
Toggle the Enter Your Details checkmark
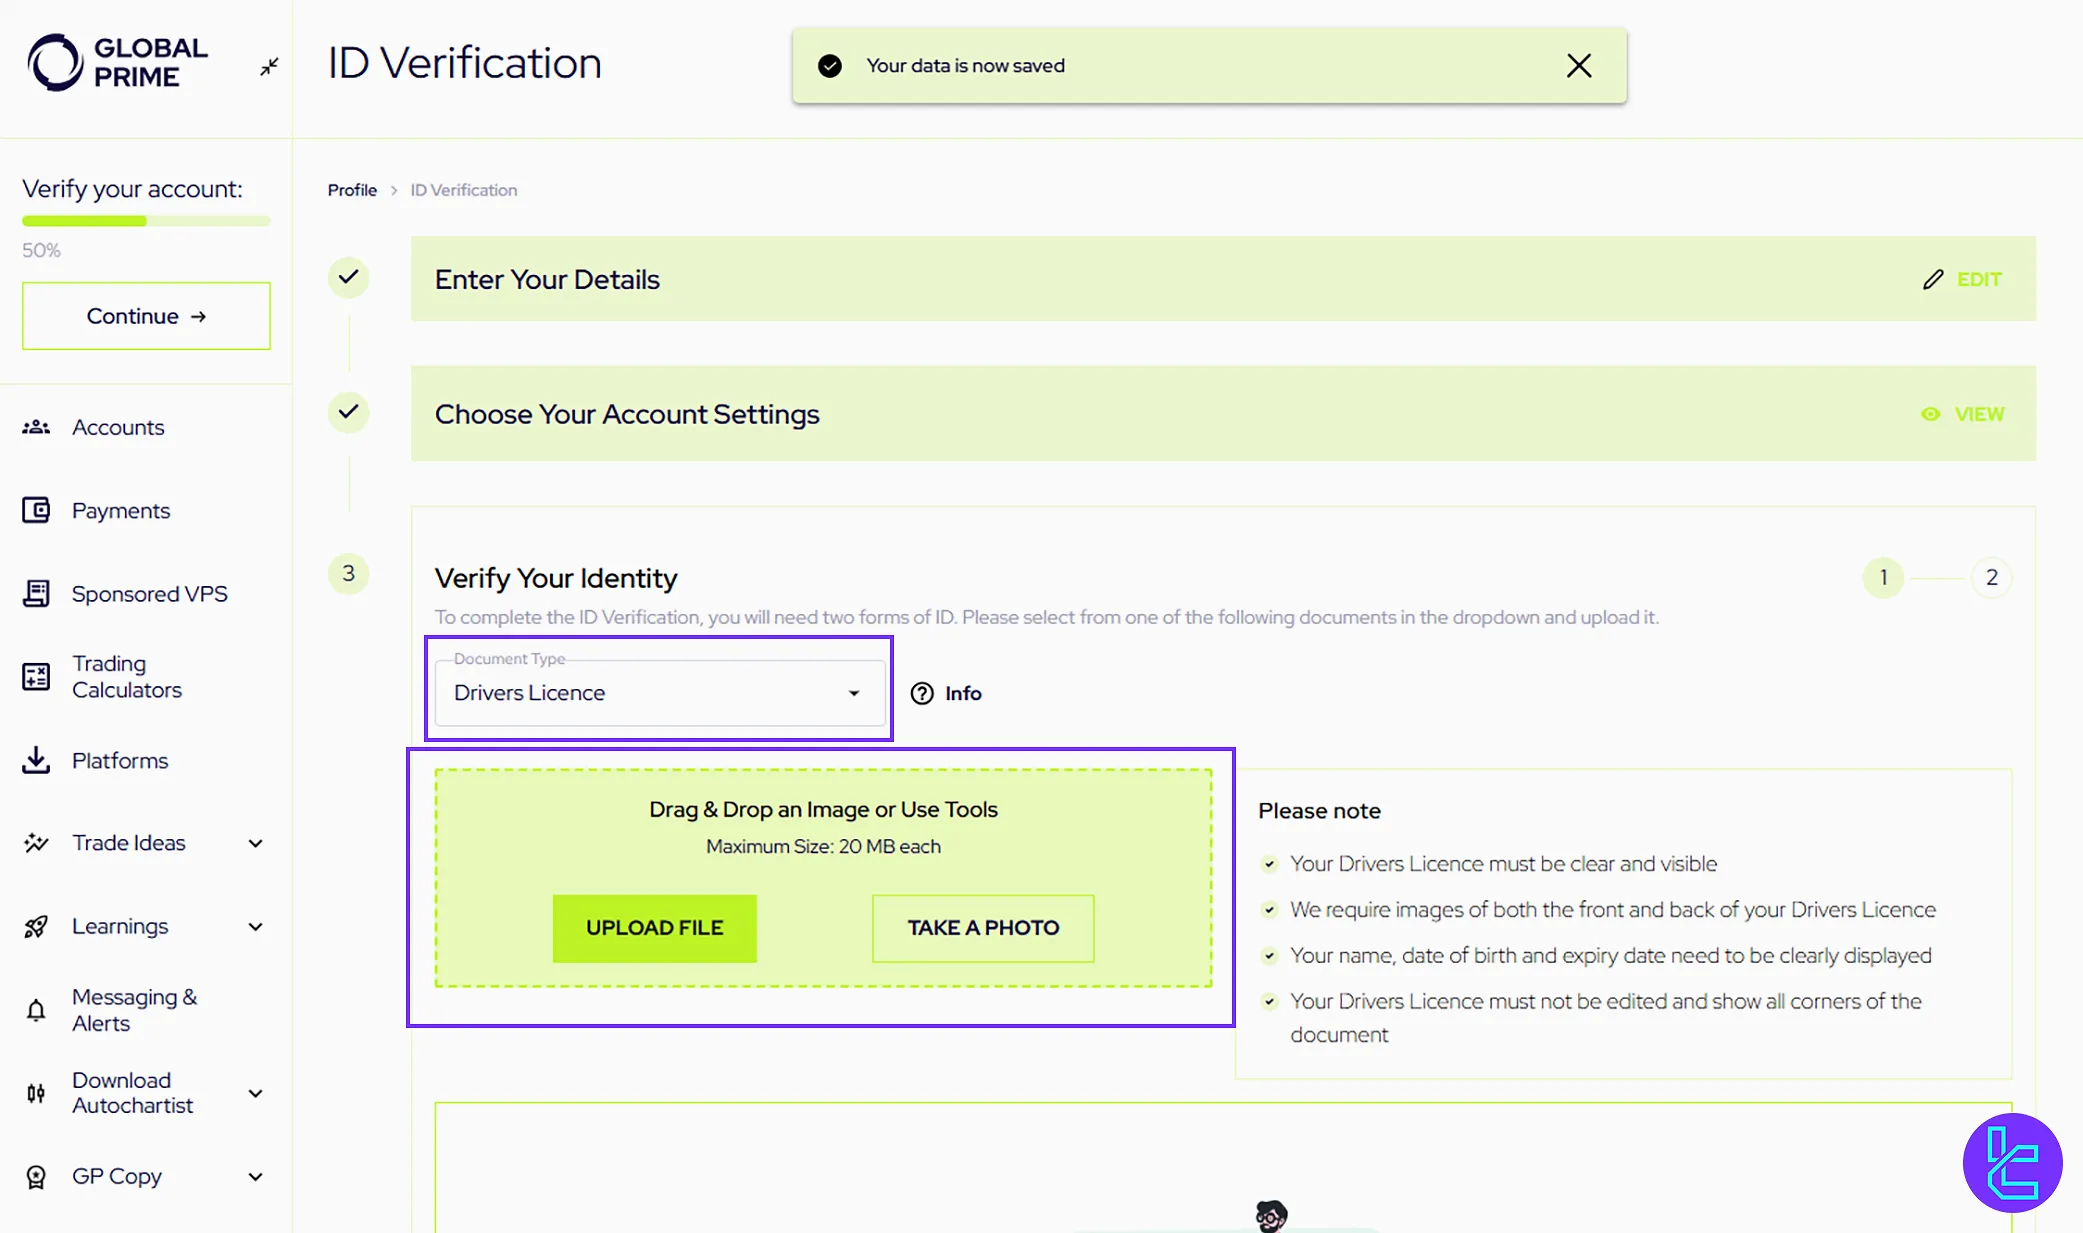tap(349, 277)
